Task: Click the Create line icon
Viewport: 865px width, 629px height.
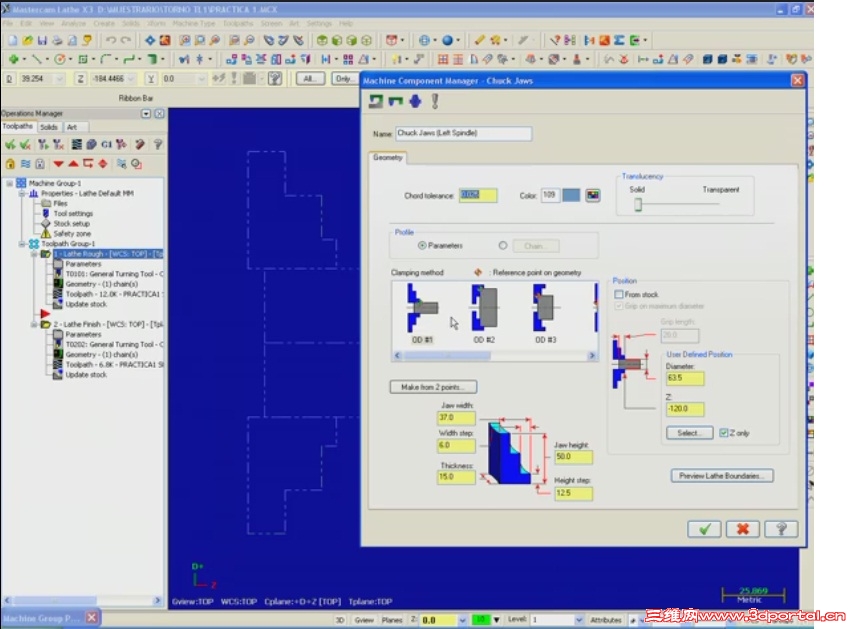Action: tap(36, 58)
